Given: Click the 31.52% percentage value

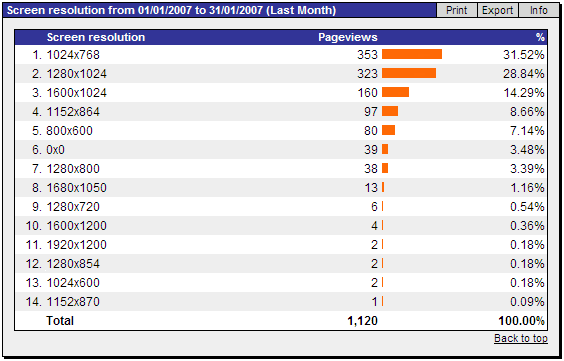Looking at the screenshot, I should 524,55.
